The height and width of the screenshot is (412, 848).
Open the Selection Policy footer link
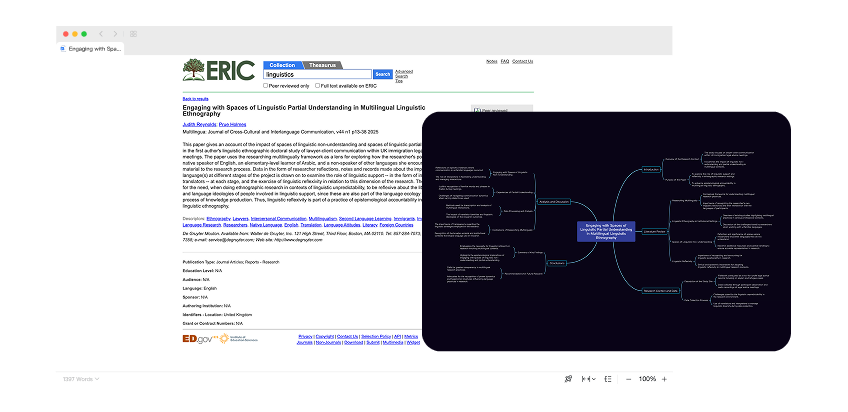coord(375,336)
